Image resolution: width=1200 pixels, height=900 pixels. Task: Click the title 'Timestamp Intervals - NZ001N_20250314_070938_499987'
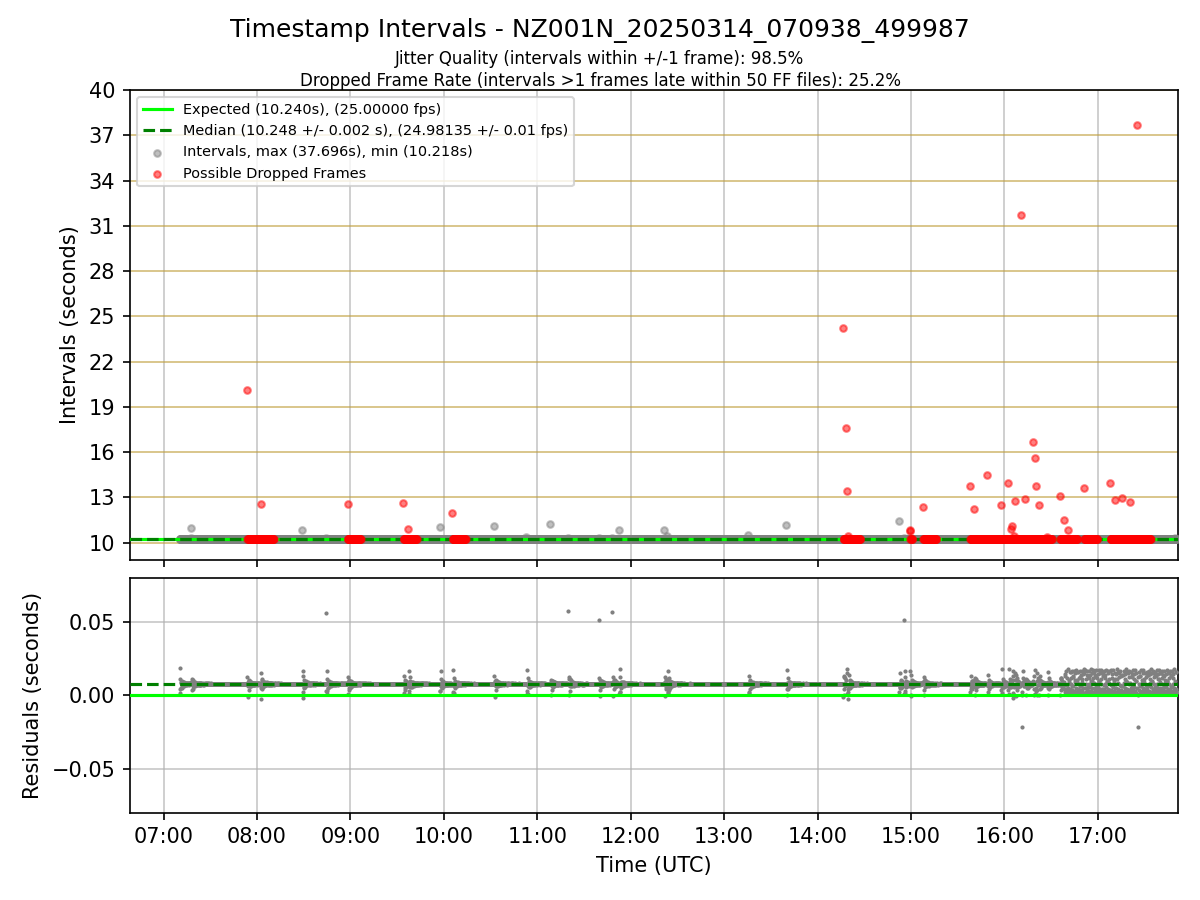click(599, 29)
